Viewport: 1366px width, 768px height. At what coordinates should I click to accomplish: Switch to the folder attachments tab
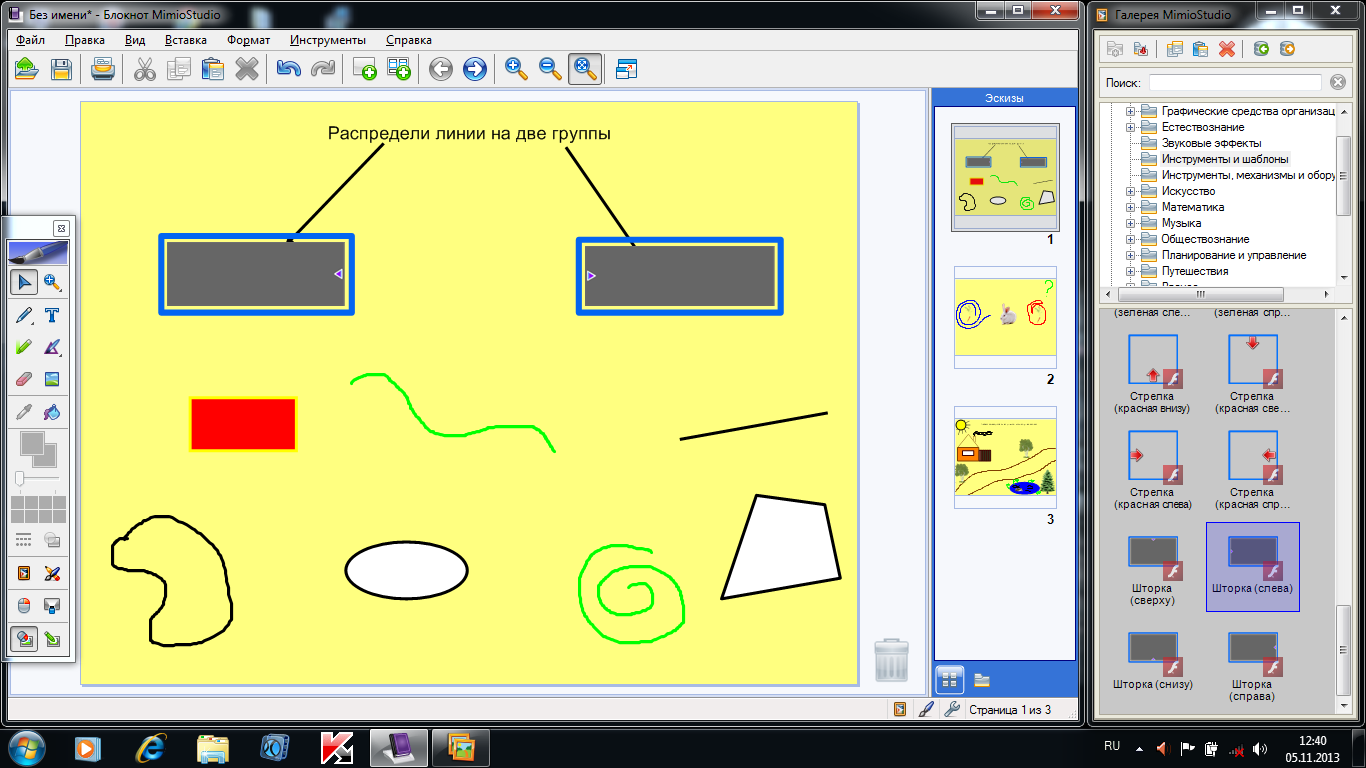[982, 680]
